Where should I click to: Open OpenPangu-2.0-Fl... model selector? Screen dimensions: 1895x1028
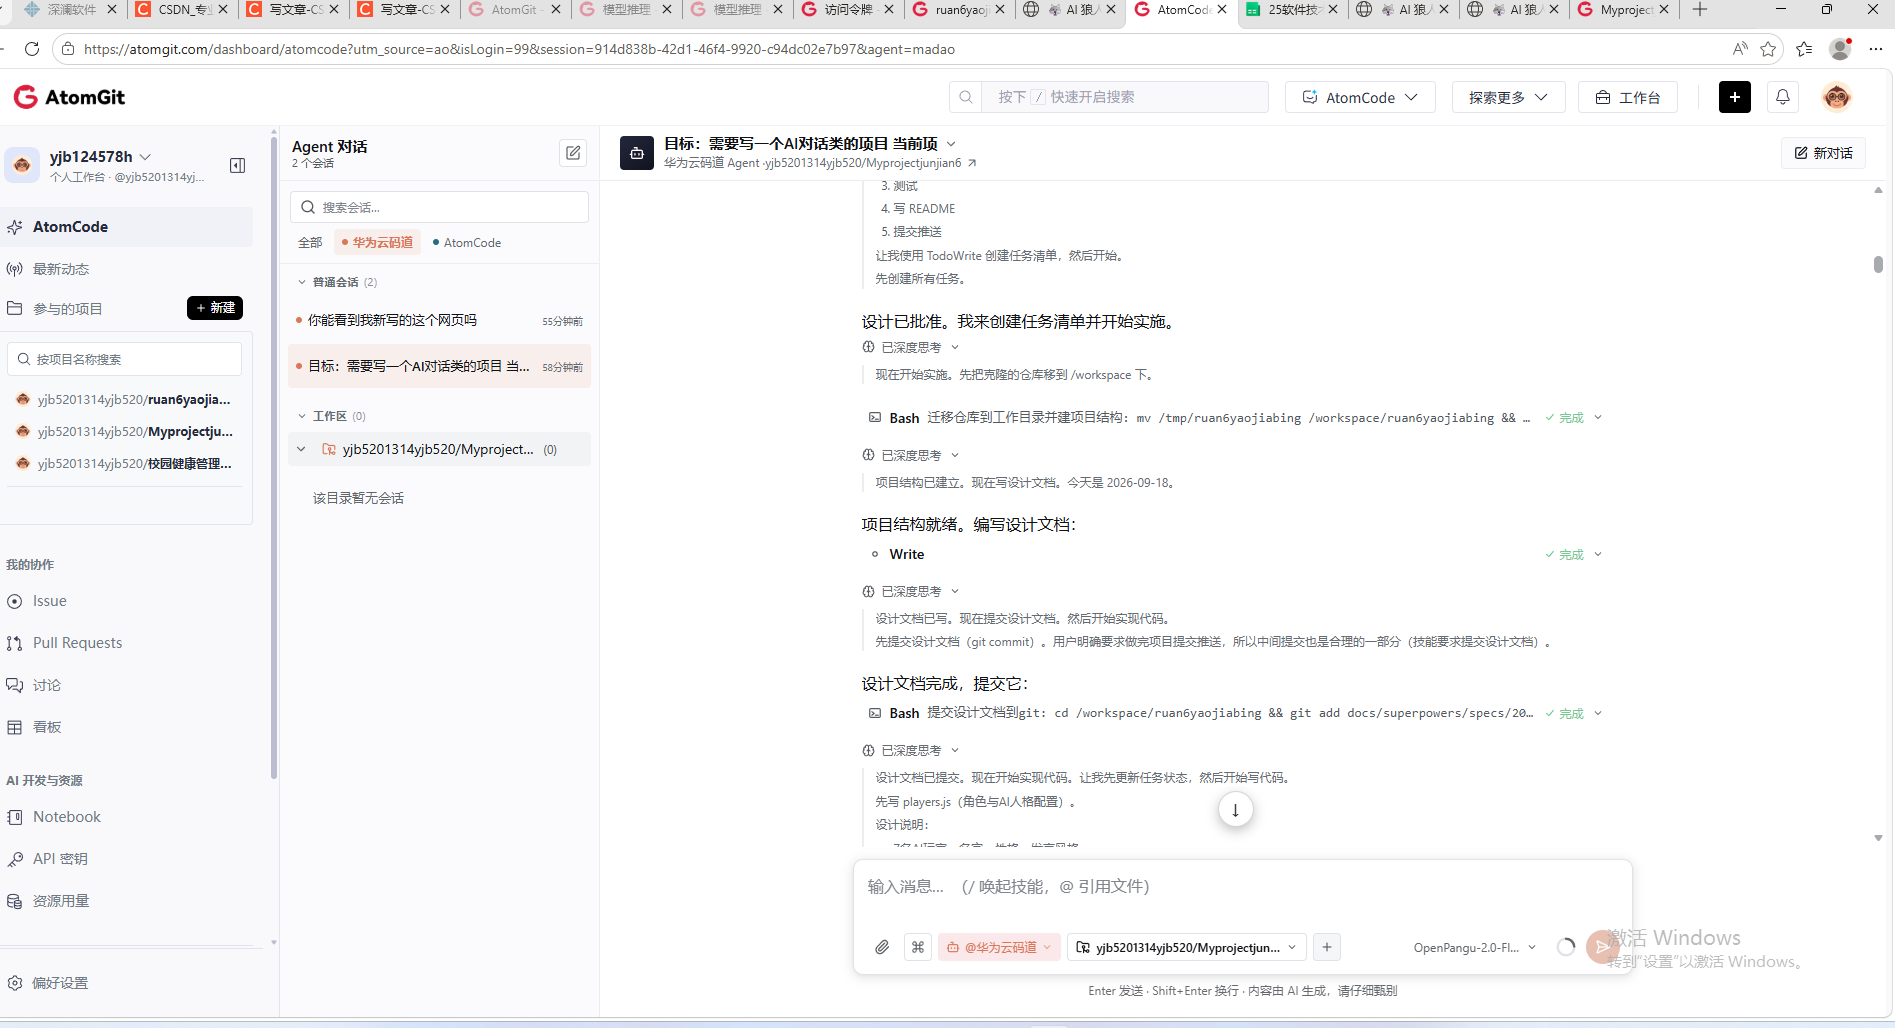(x=1475, y=947)
